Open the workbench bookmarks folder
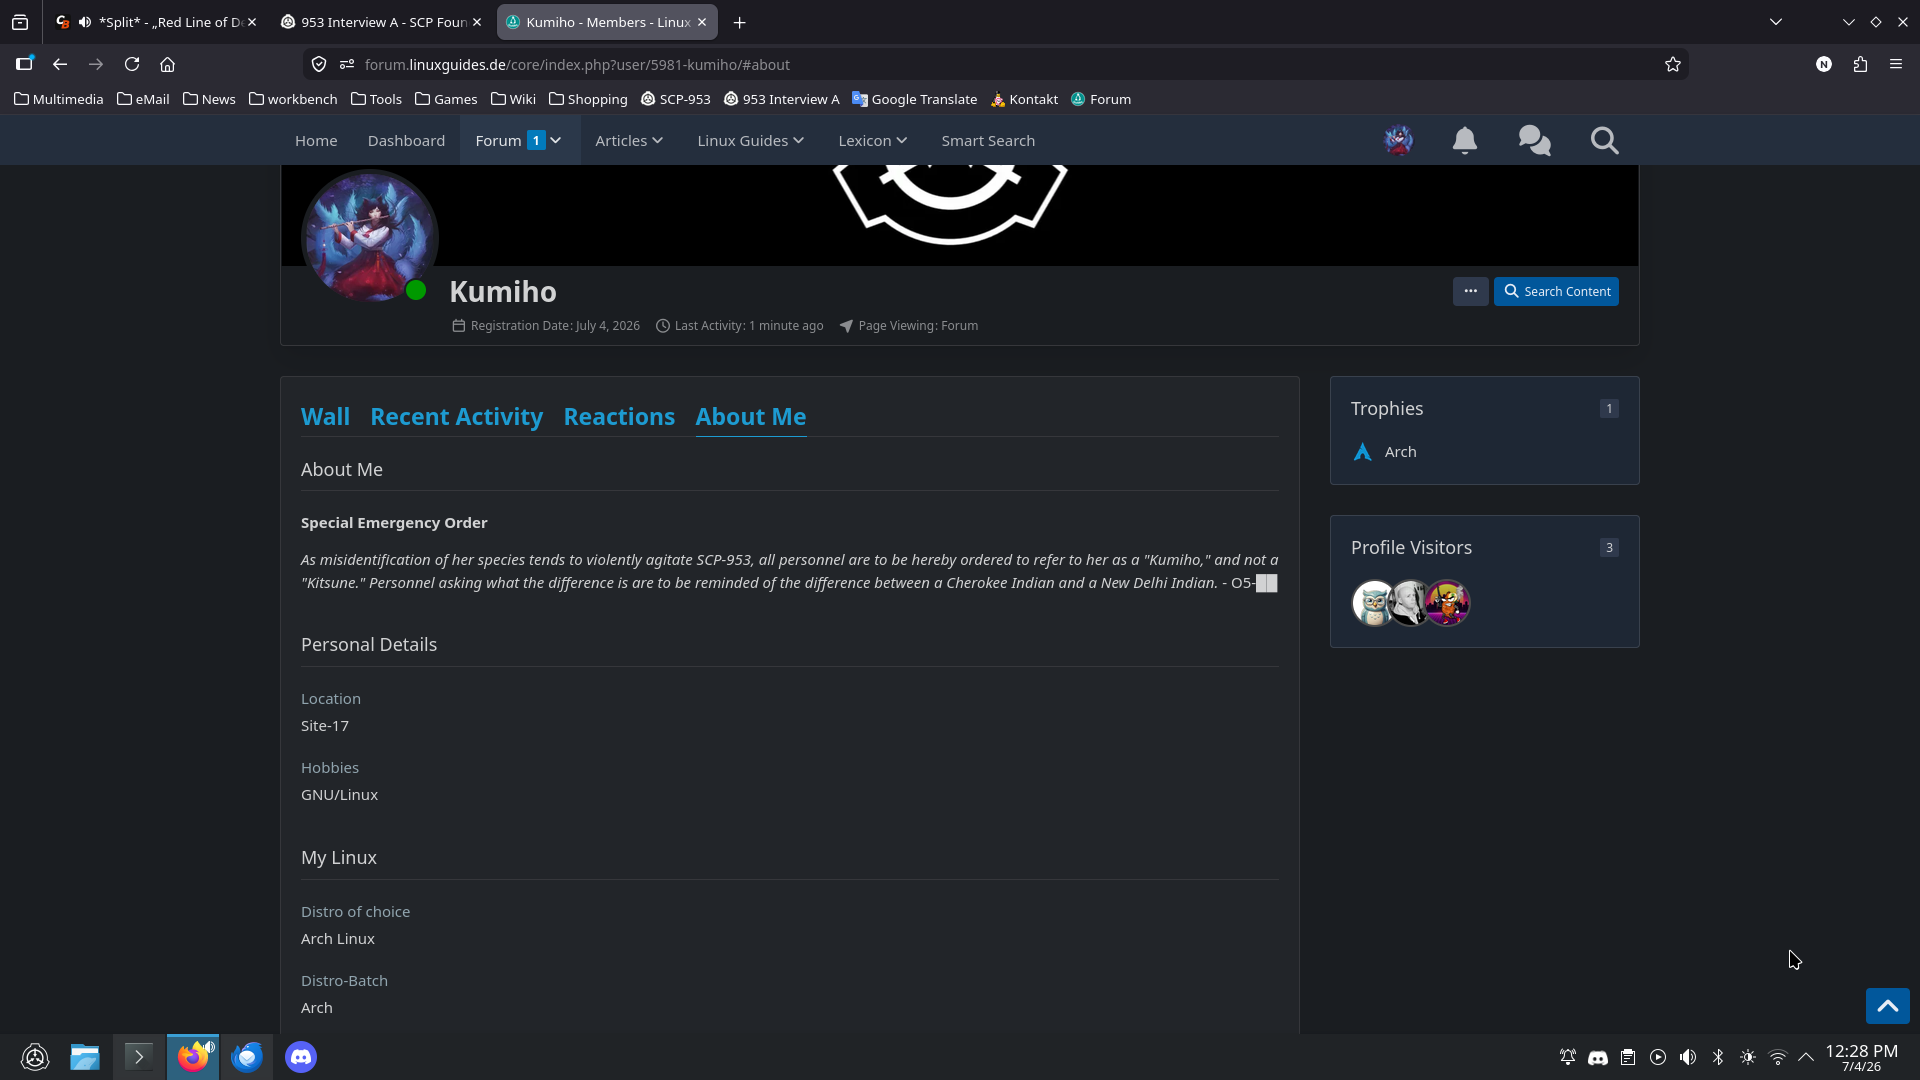 (293, 99)
